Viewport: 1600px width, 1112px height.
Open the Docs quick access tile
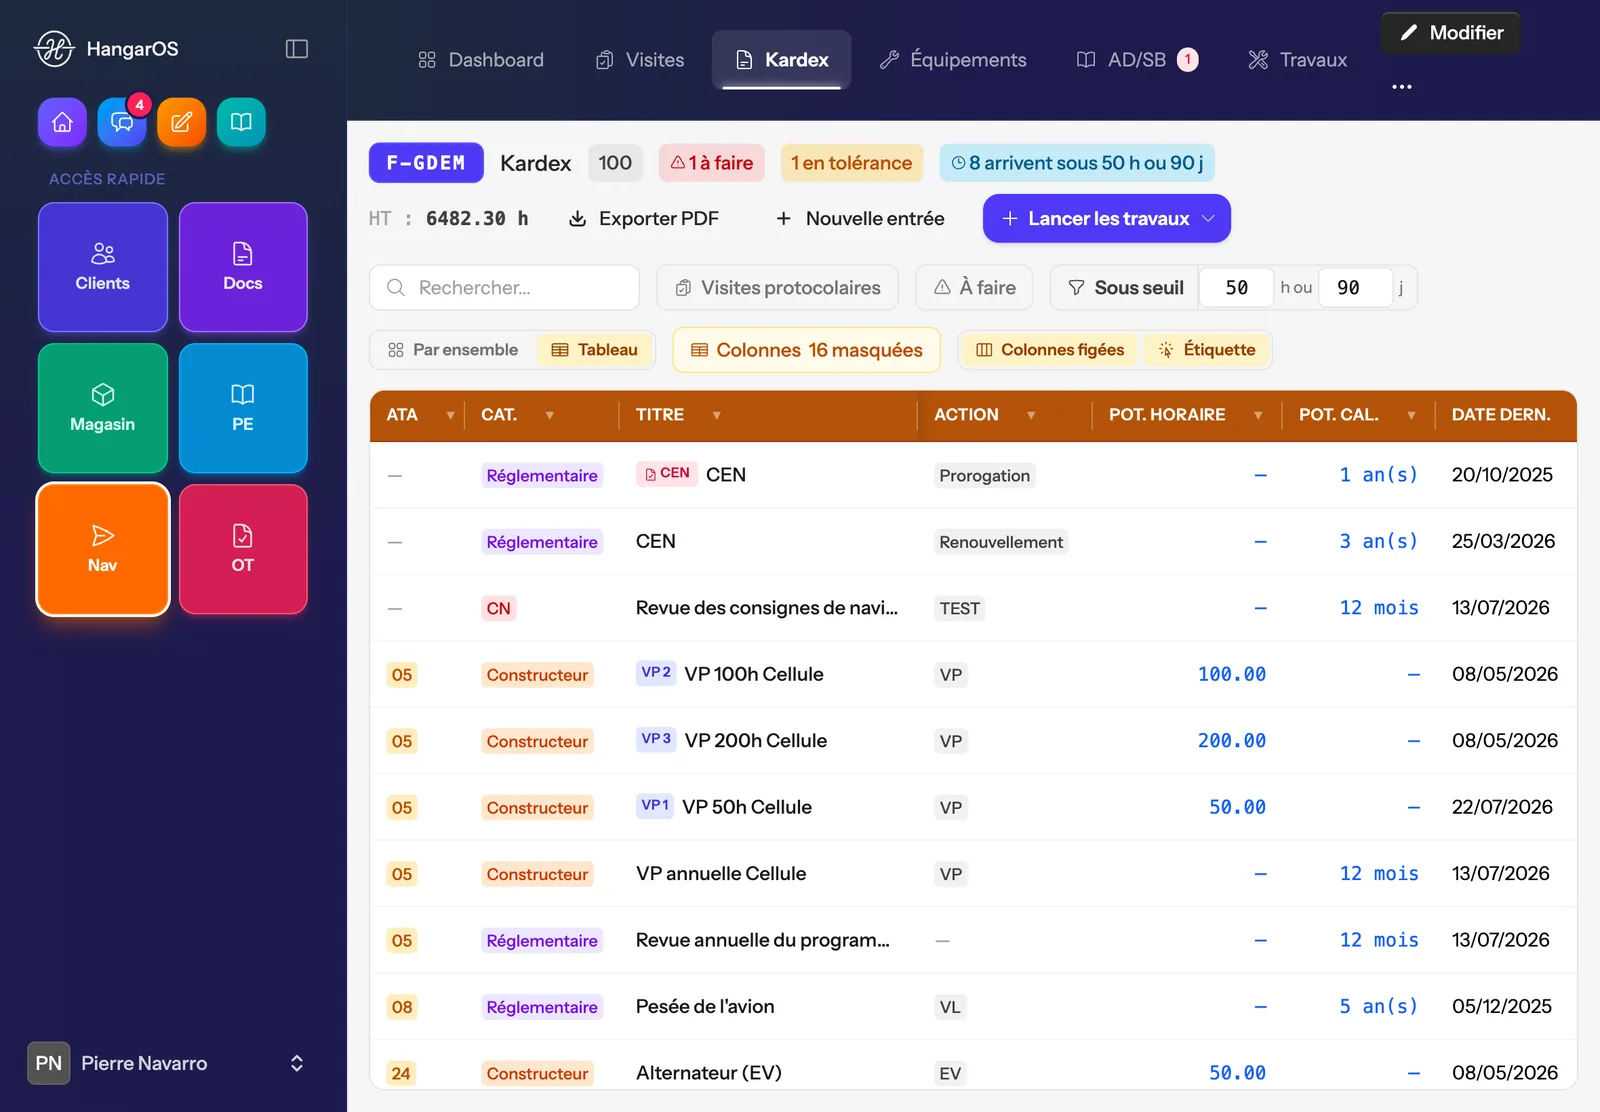pyautogui.click(x=243, y=267)
